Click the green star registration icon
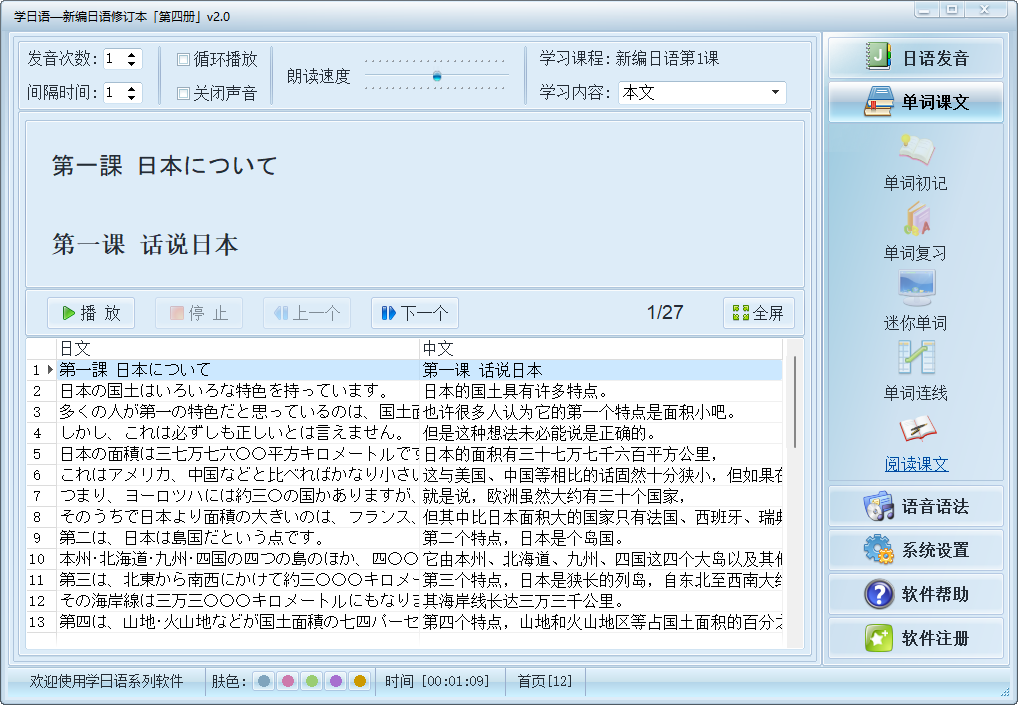Viewport: 1018px width, 705px height. 878,638
